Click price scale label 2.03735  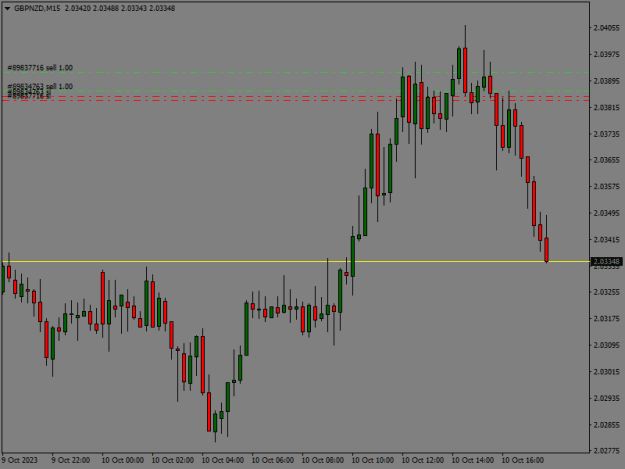pos(607,134)
